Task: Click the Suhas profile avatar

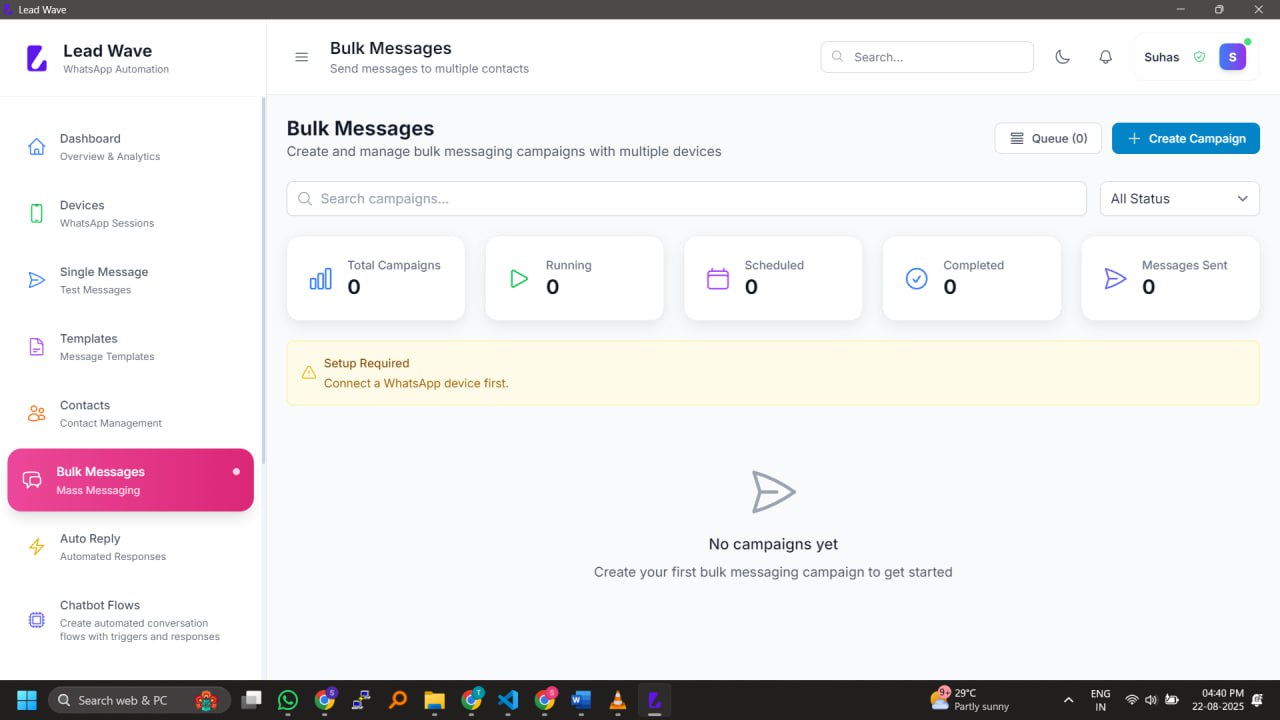Action: tap(1232, 57)
